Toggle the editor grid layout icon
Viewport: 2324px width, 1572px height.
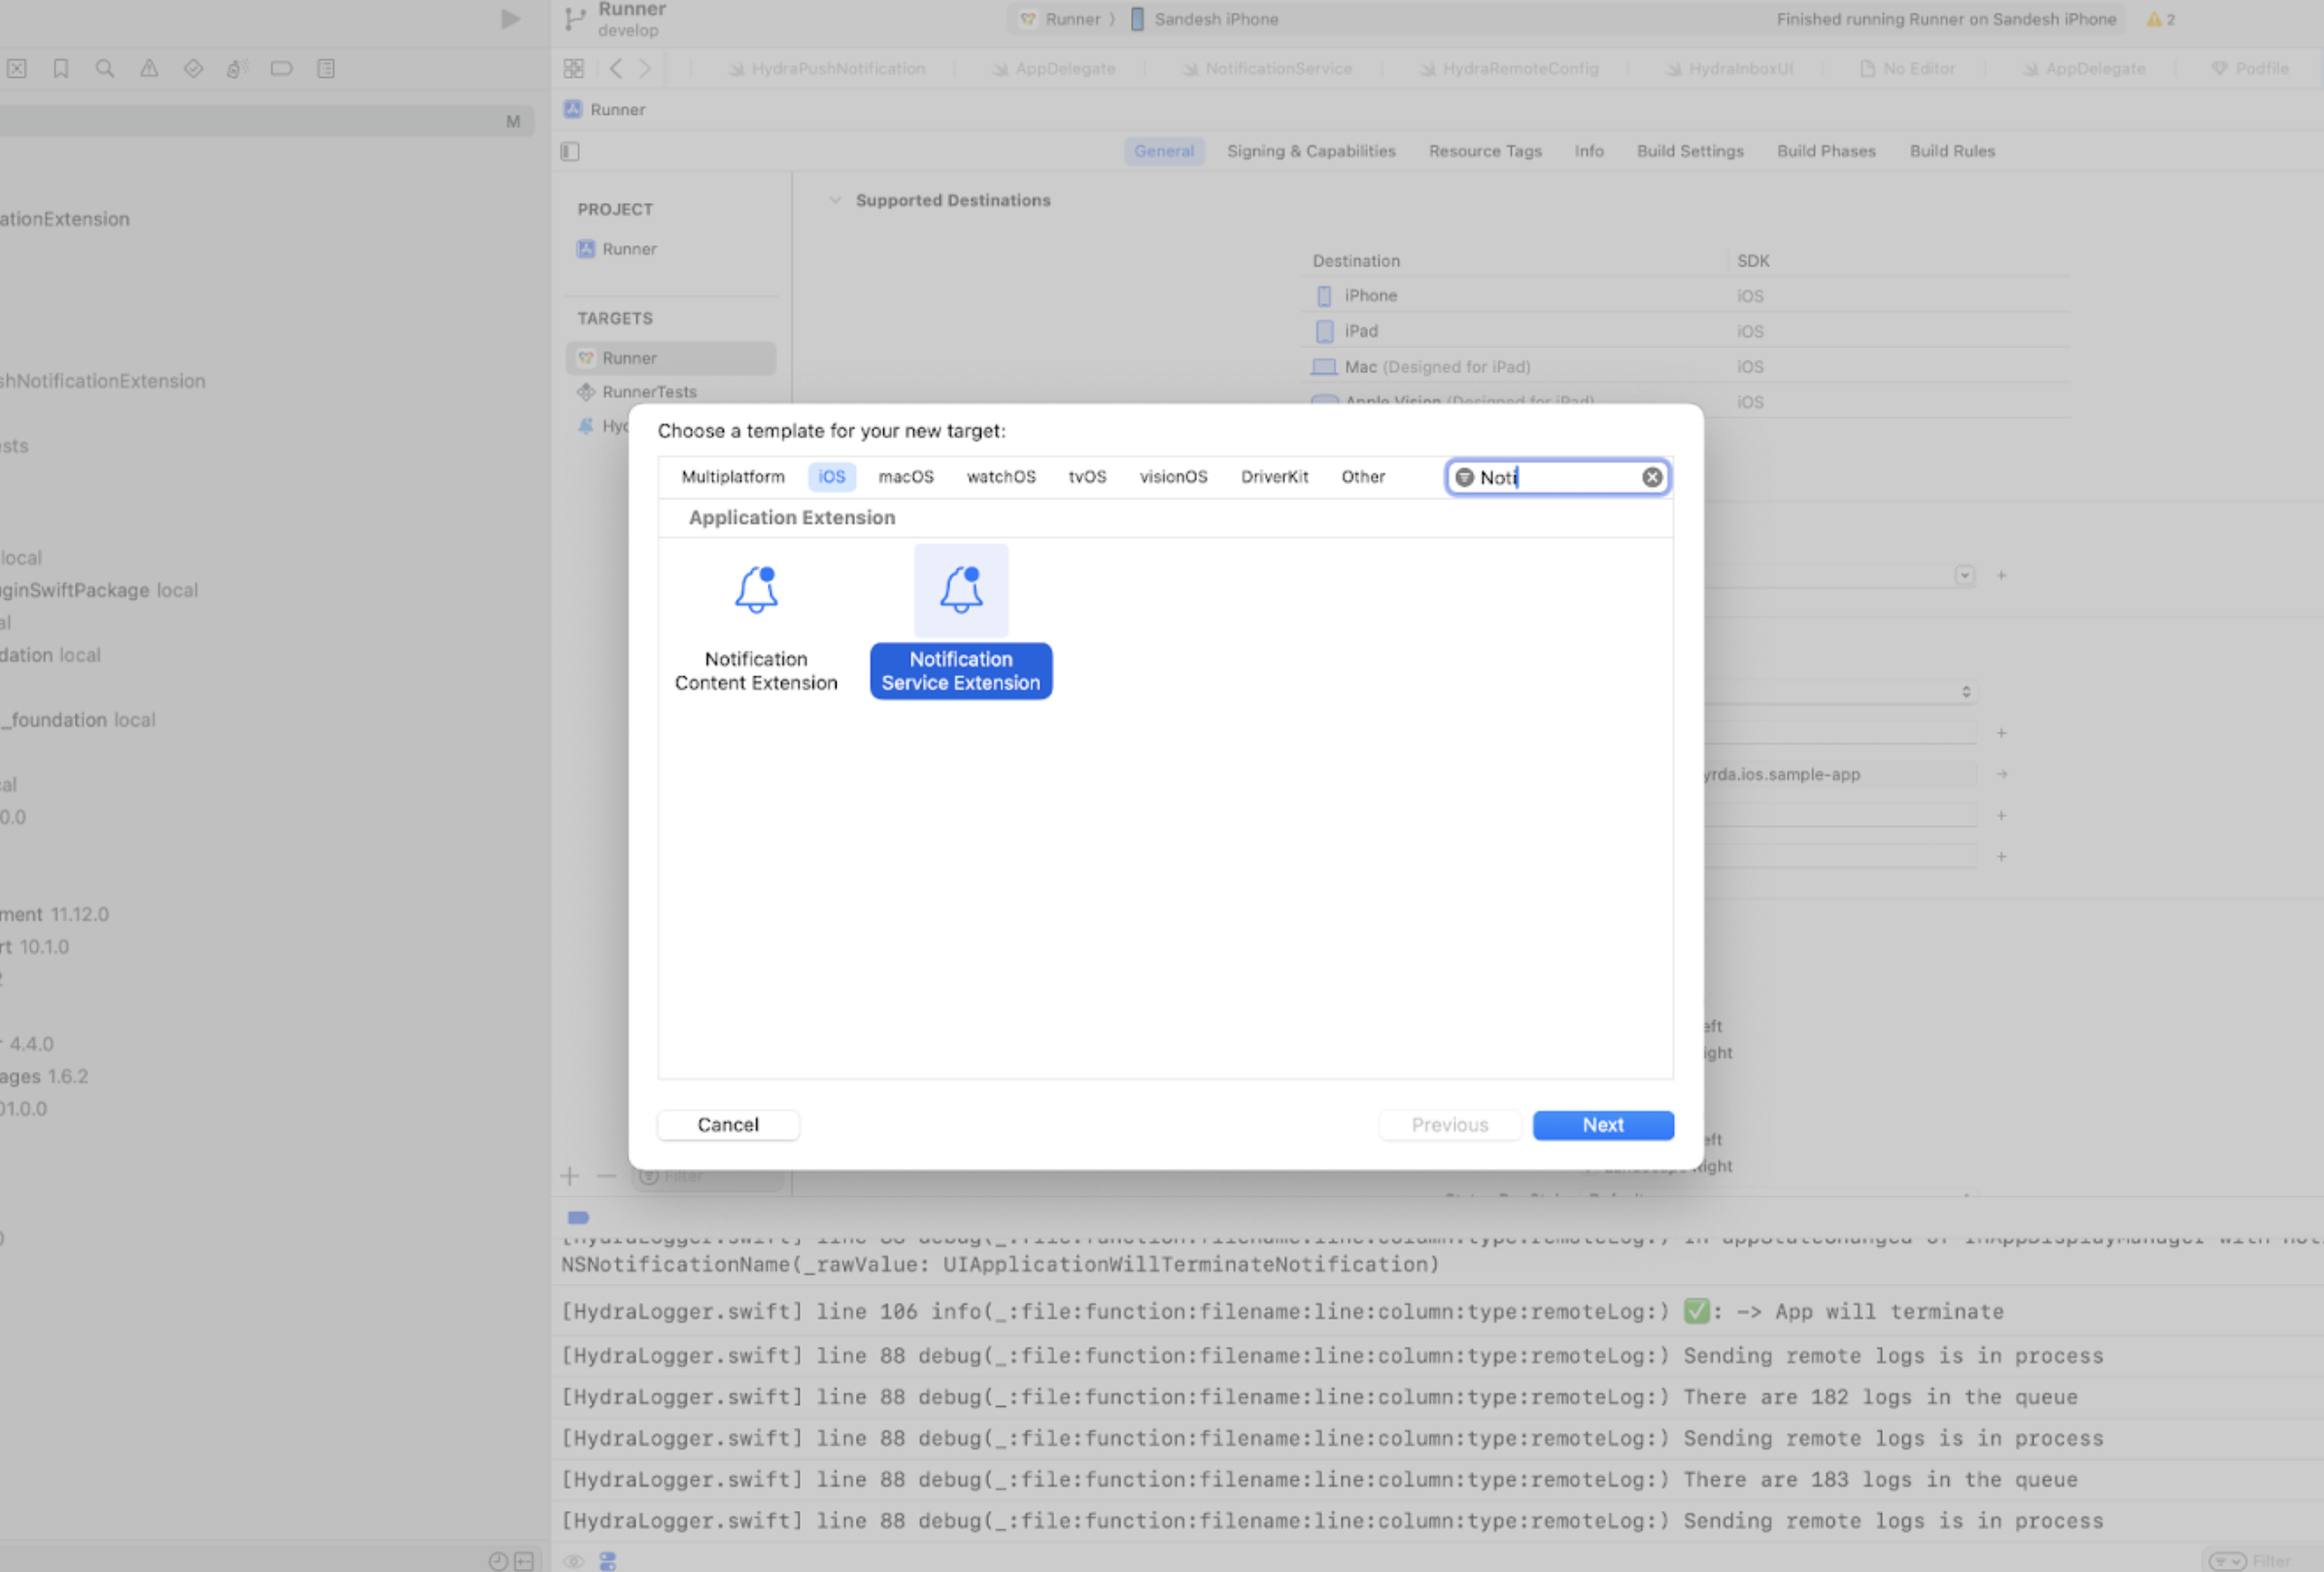pyautogui.click(x=573, y=69)
